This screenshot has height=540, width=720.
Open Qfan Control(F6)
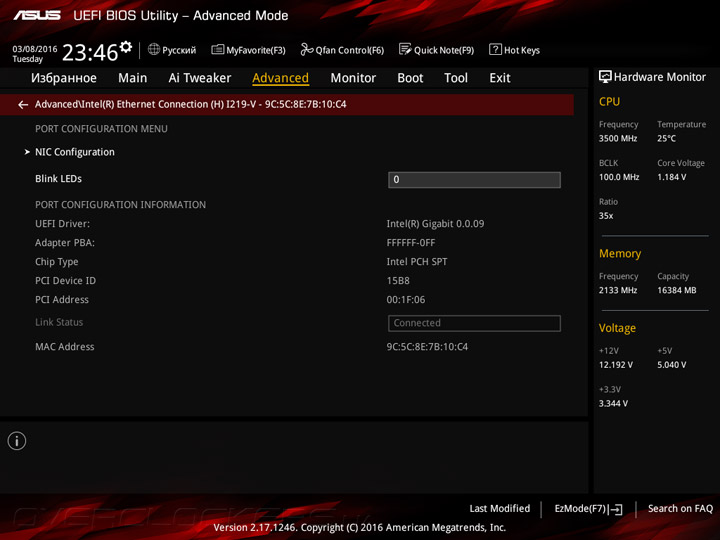[x=342, y=50]
